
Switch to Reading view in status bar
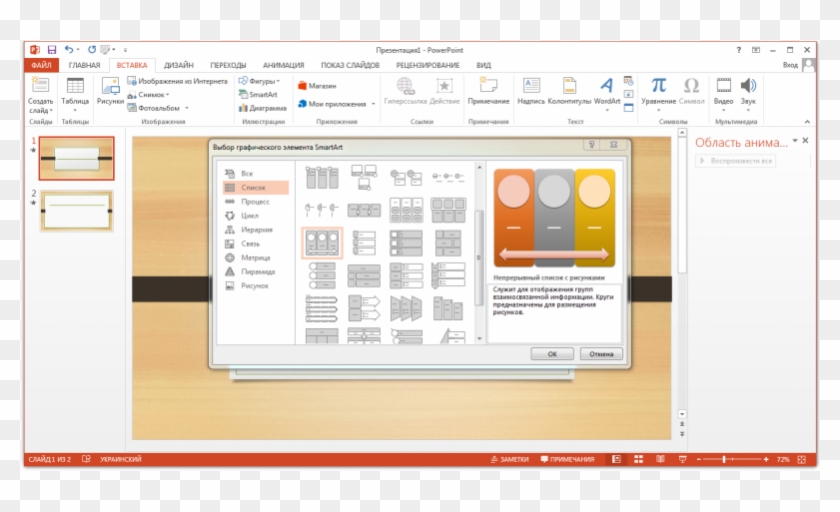pos(661,459)
